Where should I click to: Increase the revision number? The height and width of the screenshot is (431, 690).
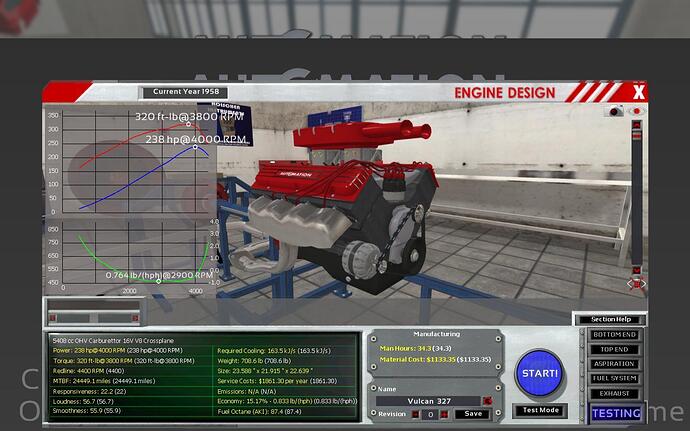[x=444, y=413]
